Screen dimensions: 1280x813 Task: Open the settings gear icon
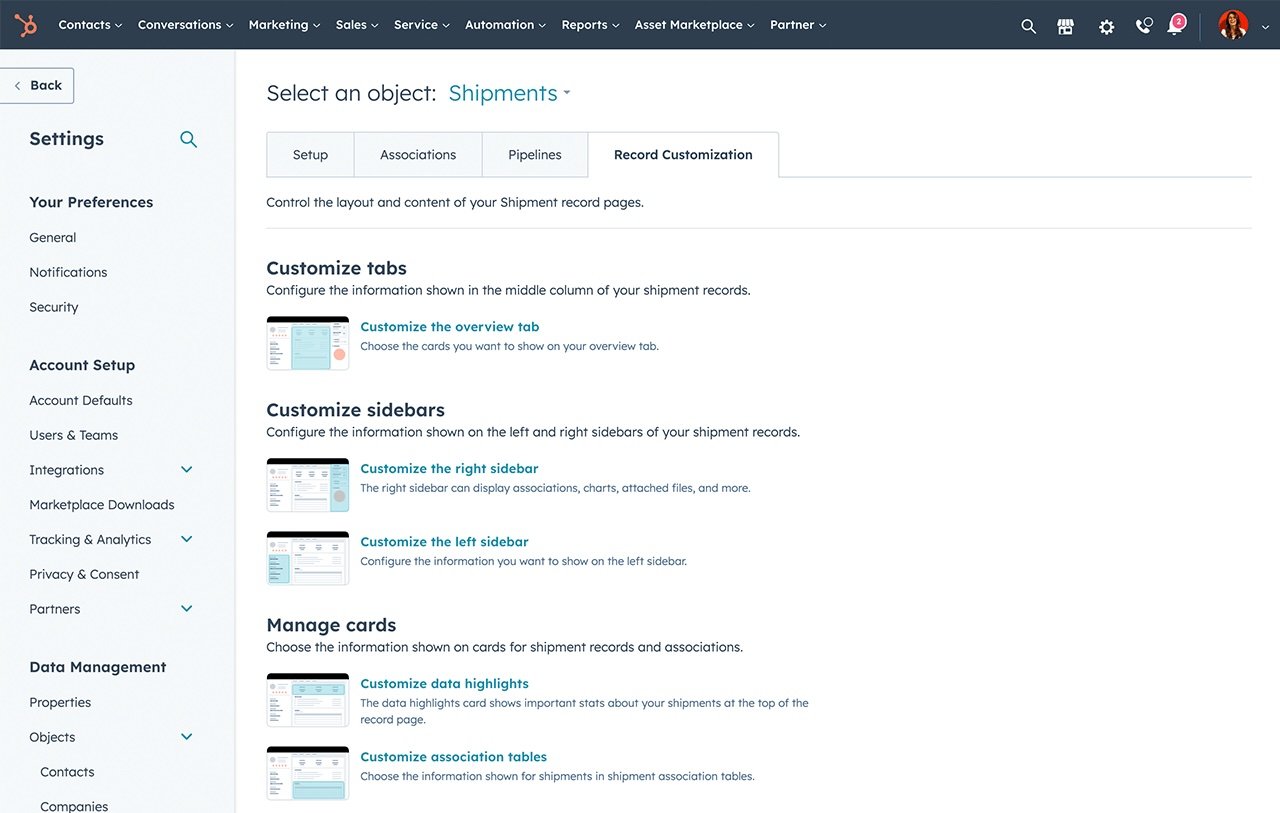(x=1106, y=26)
